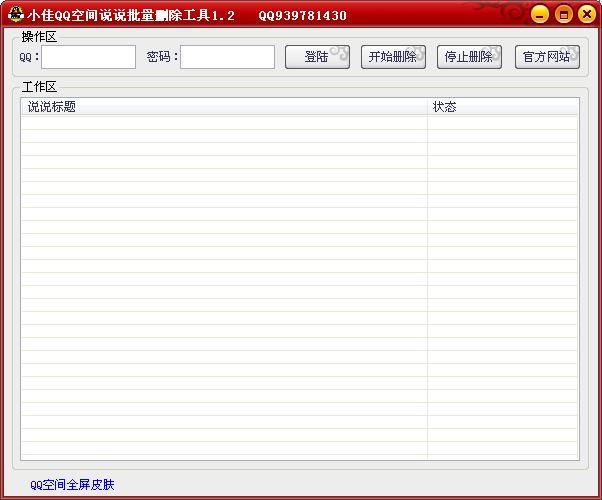This screenshot has width=602, height=500.
Task: Click the title text 小佳QQ空间说说批量删除工具1.2
Action: (x=131, y=15)
